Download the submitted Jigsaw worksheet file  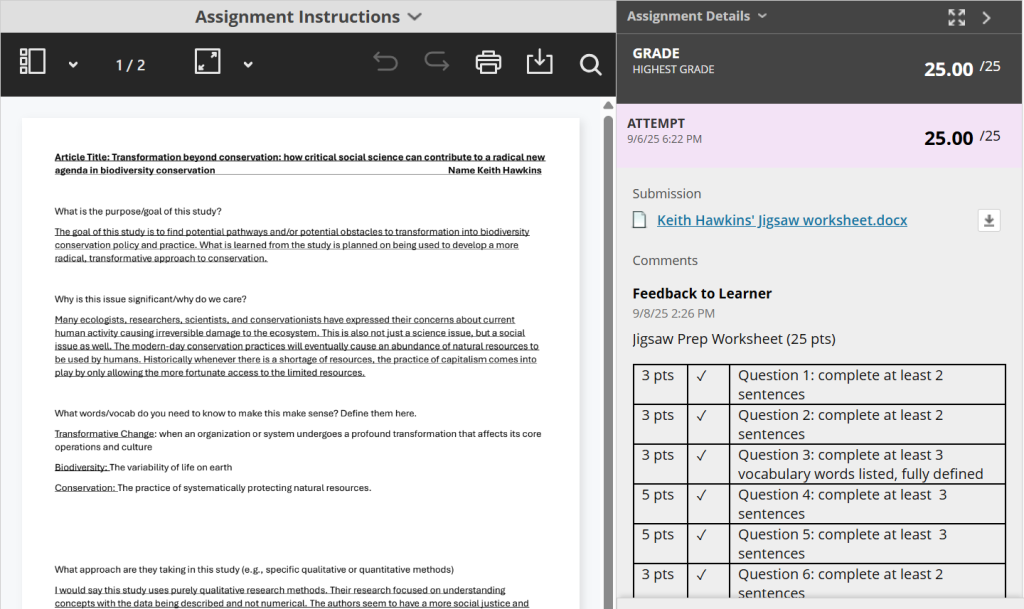[988, 221]
